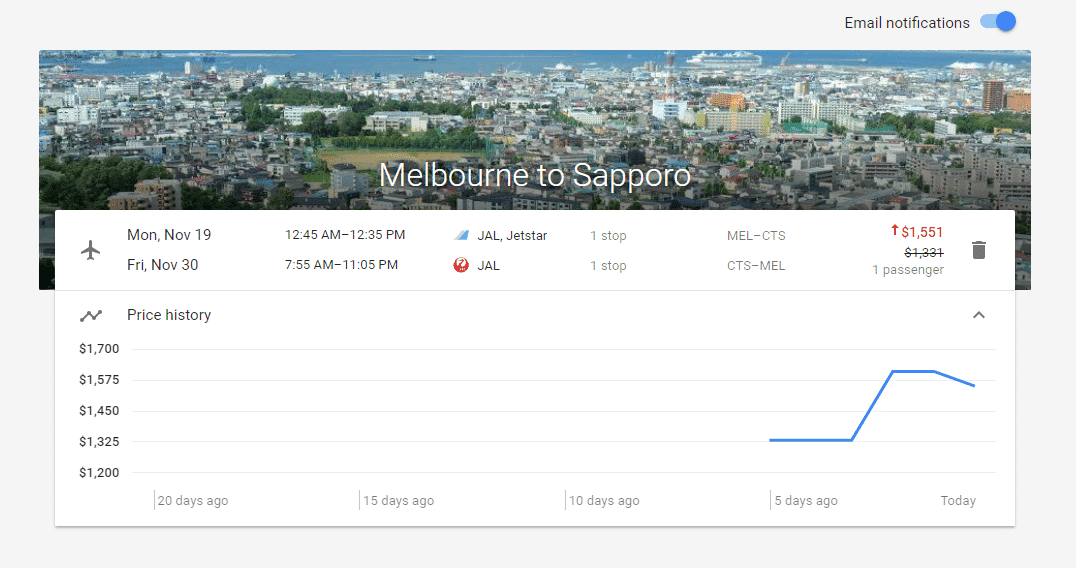Viewport: 1076px width, 568px height.
Task: Click the Today axis label
Action: [958, 501]
